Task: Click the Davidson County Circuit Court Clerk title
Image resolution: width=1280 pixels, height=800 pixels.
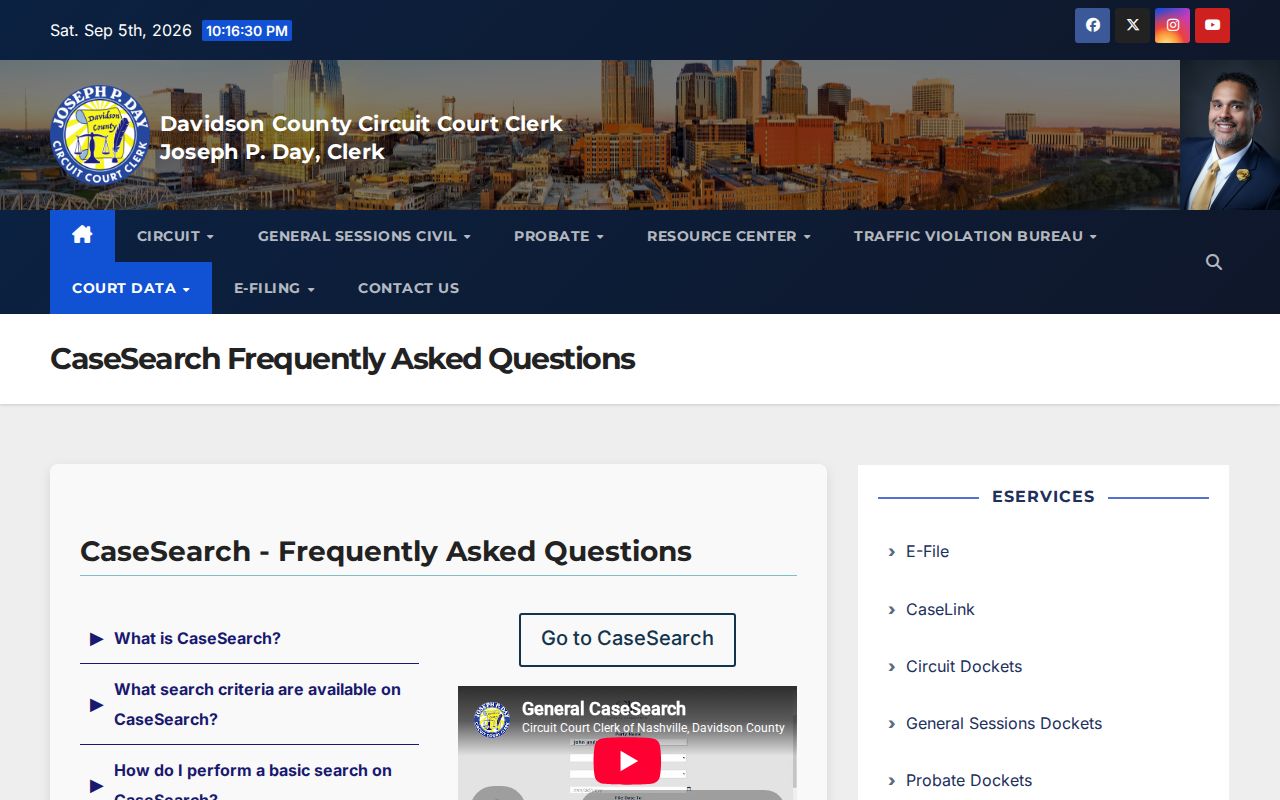Action: [361, 123]
